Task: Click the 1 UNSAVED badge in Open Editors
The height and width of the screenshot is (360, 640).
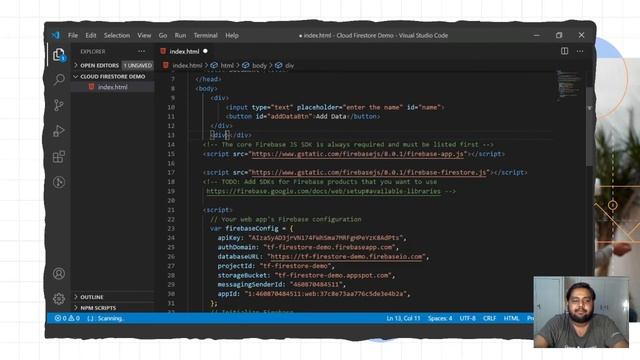Action: tap(138, 65)
